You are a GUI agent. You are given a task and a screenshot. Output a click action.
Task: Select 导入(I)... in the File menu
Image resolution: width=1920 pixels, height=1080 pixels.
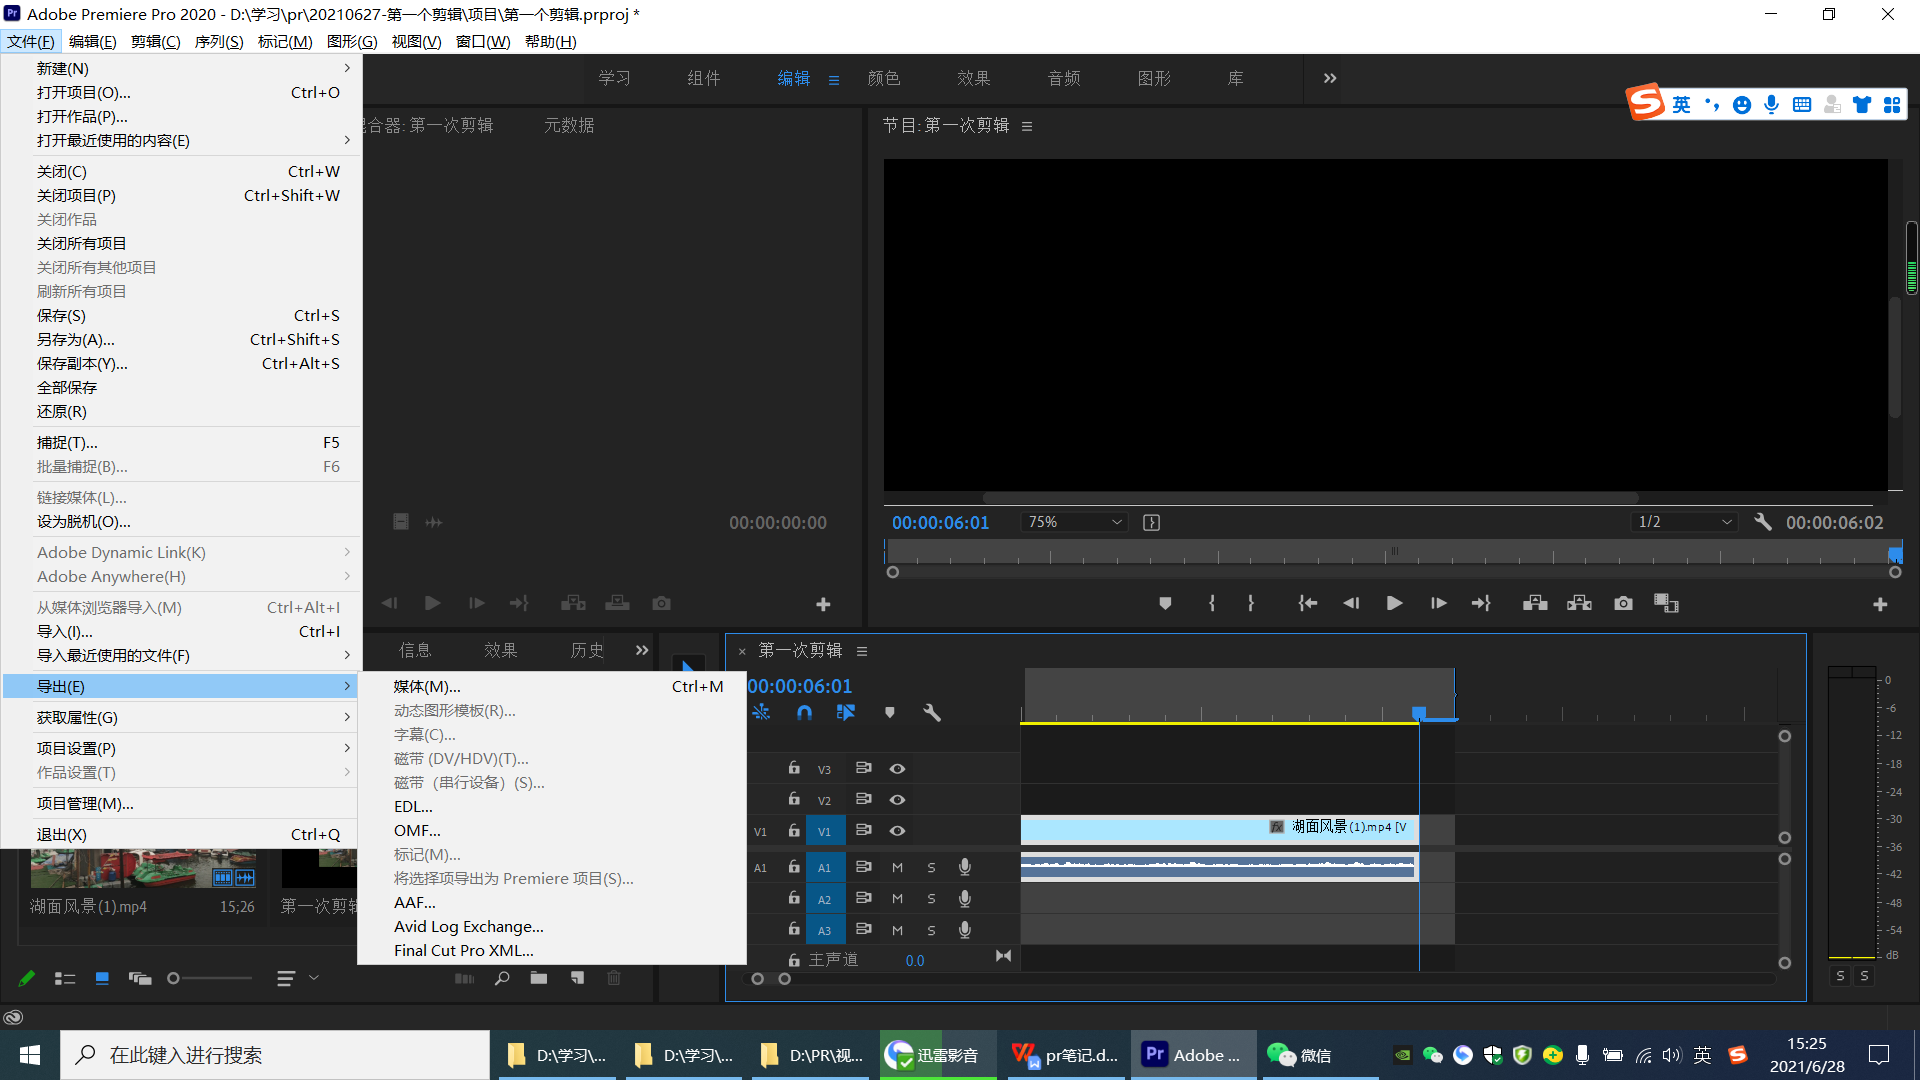[x=180, y=631]
